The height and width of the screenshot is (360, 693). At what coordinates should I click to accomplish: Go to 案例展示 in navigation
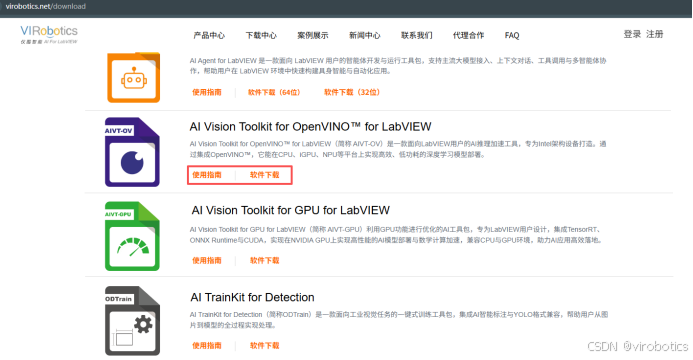[x=313, y=35]
